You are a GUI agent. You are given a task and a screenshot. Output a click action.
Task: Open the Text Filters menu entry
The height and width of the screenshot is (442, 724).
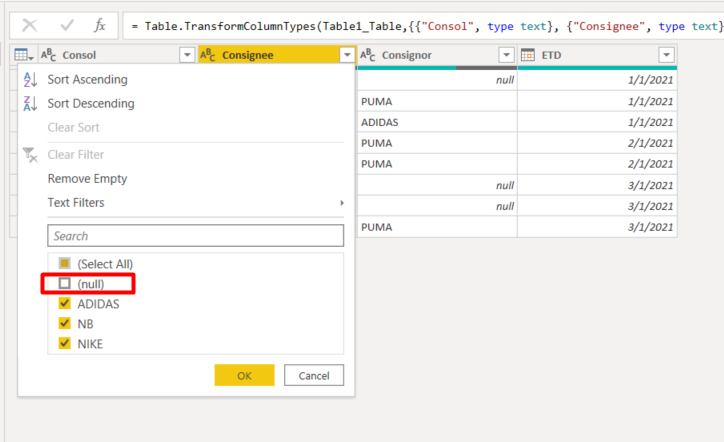76,203
